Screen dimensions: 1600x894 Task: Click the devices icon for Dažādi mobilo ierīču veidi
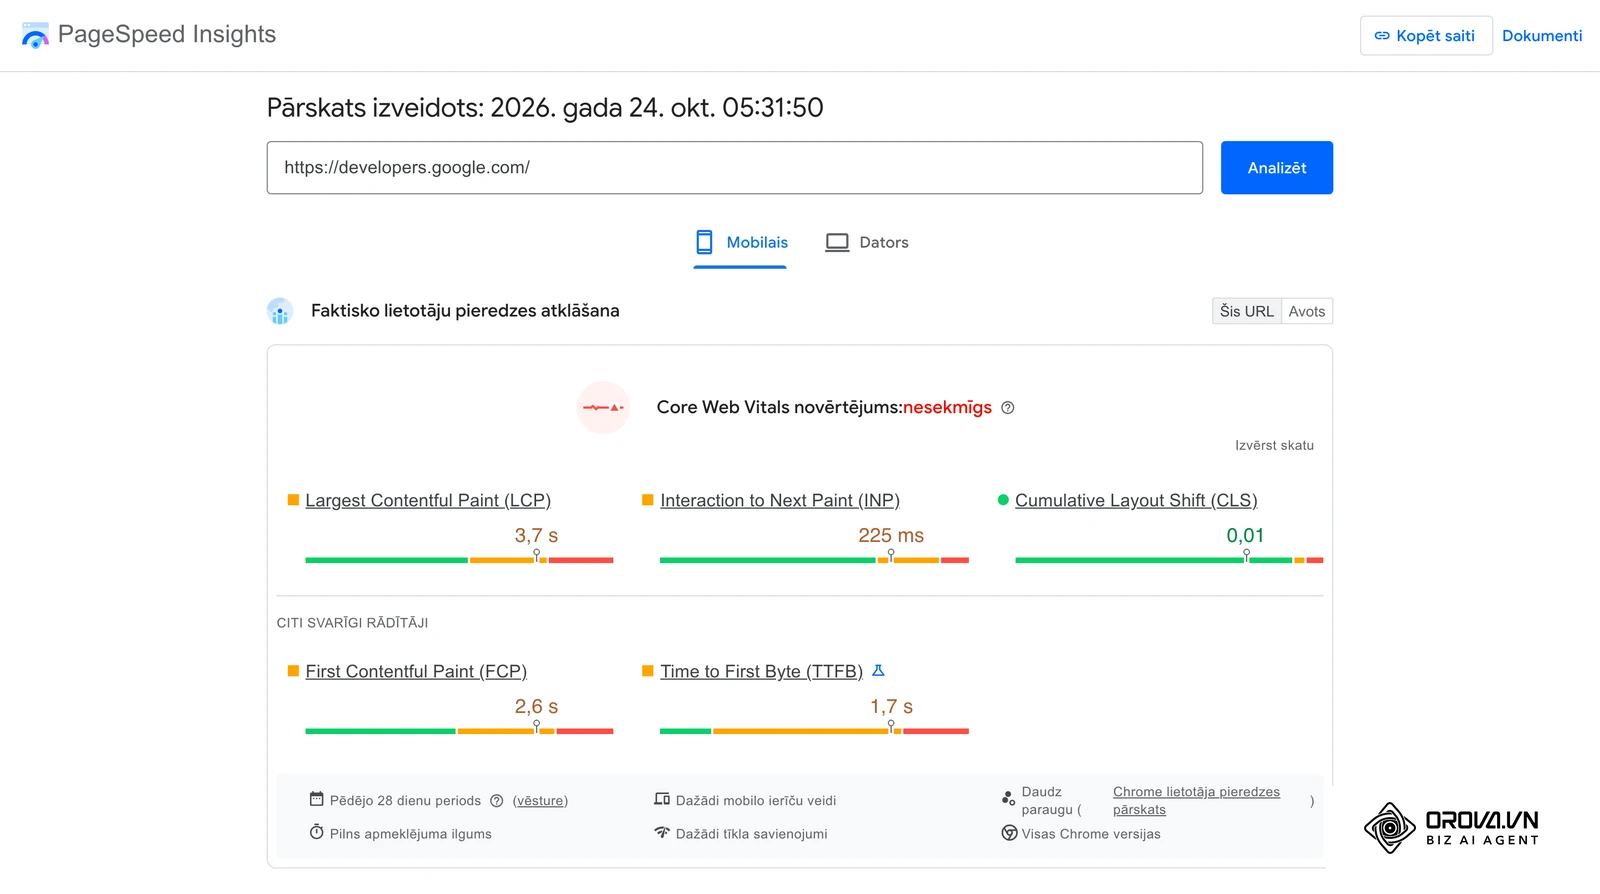click(x=662, y=799)
